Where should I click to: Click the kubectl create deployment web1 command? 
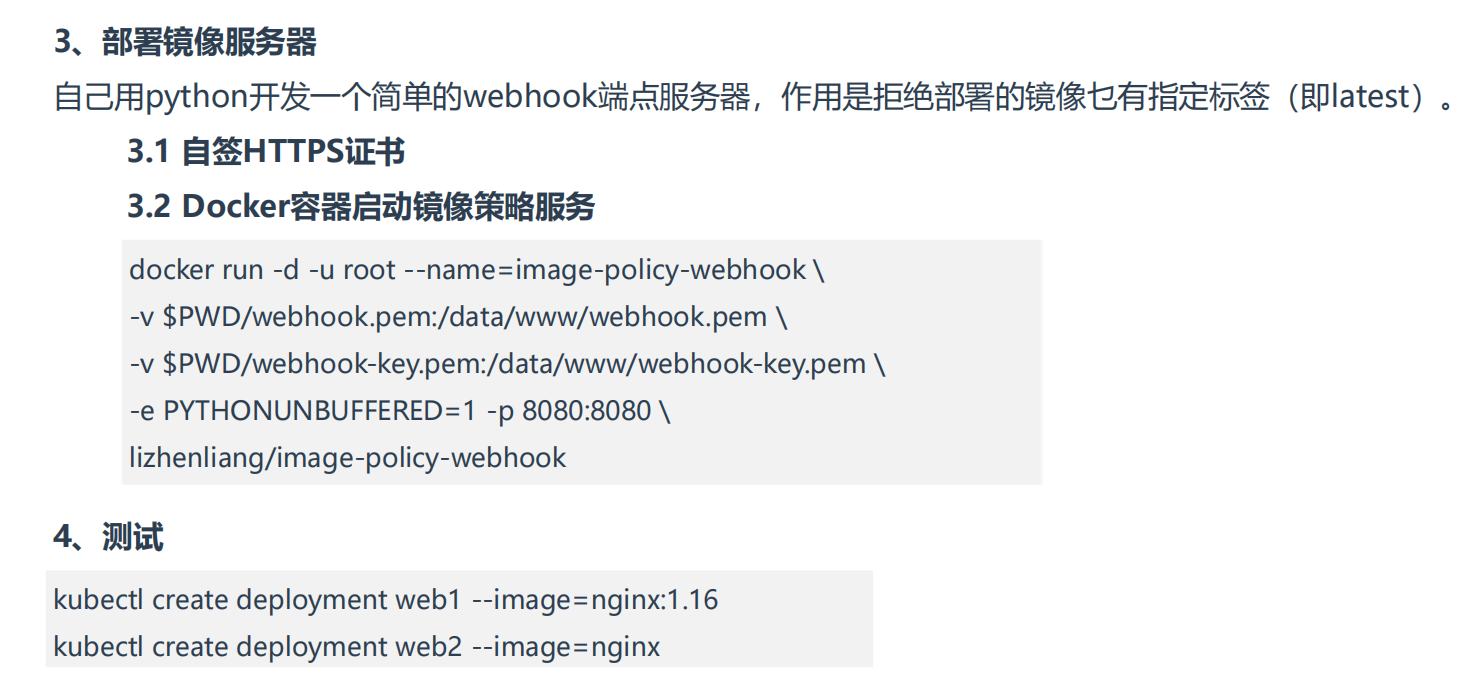(x=386, y=600)
